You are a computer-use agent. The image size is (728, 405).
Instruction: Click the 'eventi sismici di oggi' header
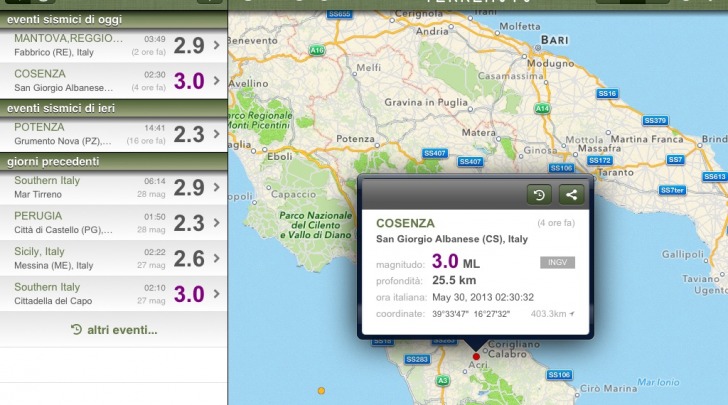(114, 20)
